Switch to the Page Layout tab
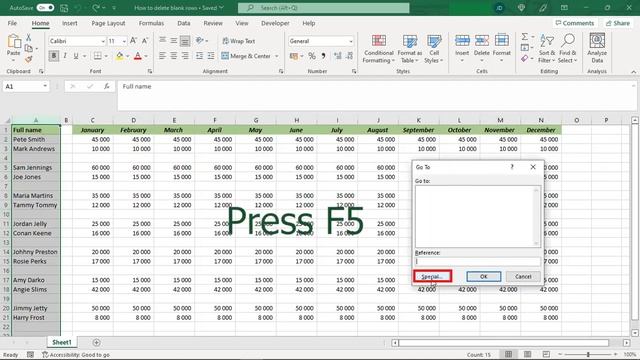The width and height of the screenshot is (640, 360). point(108,23)
